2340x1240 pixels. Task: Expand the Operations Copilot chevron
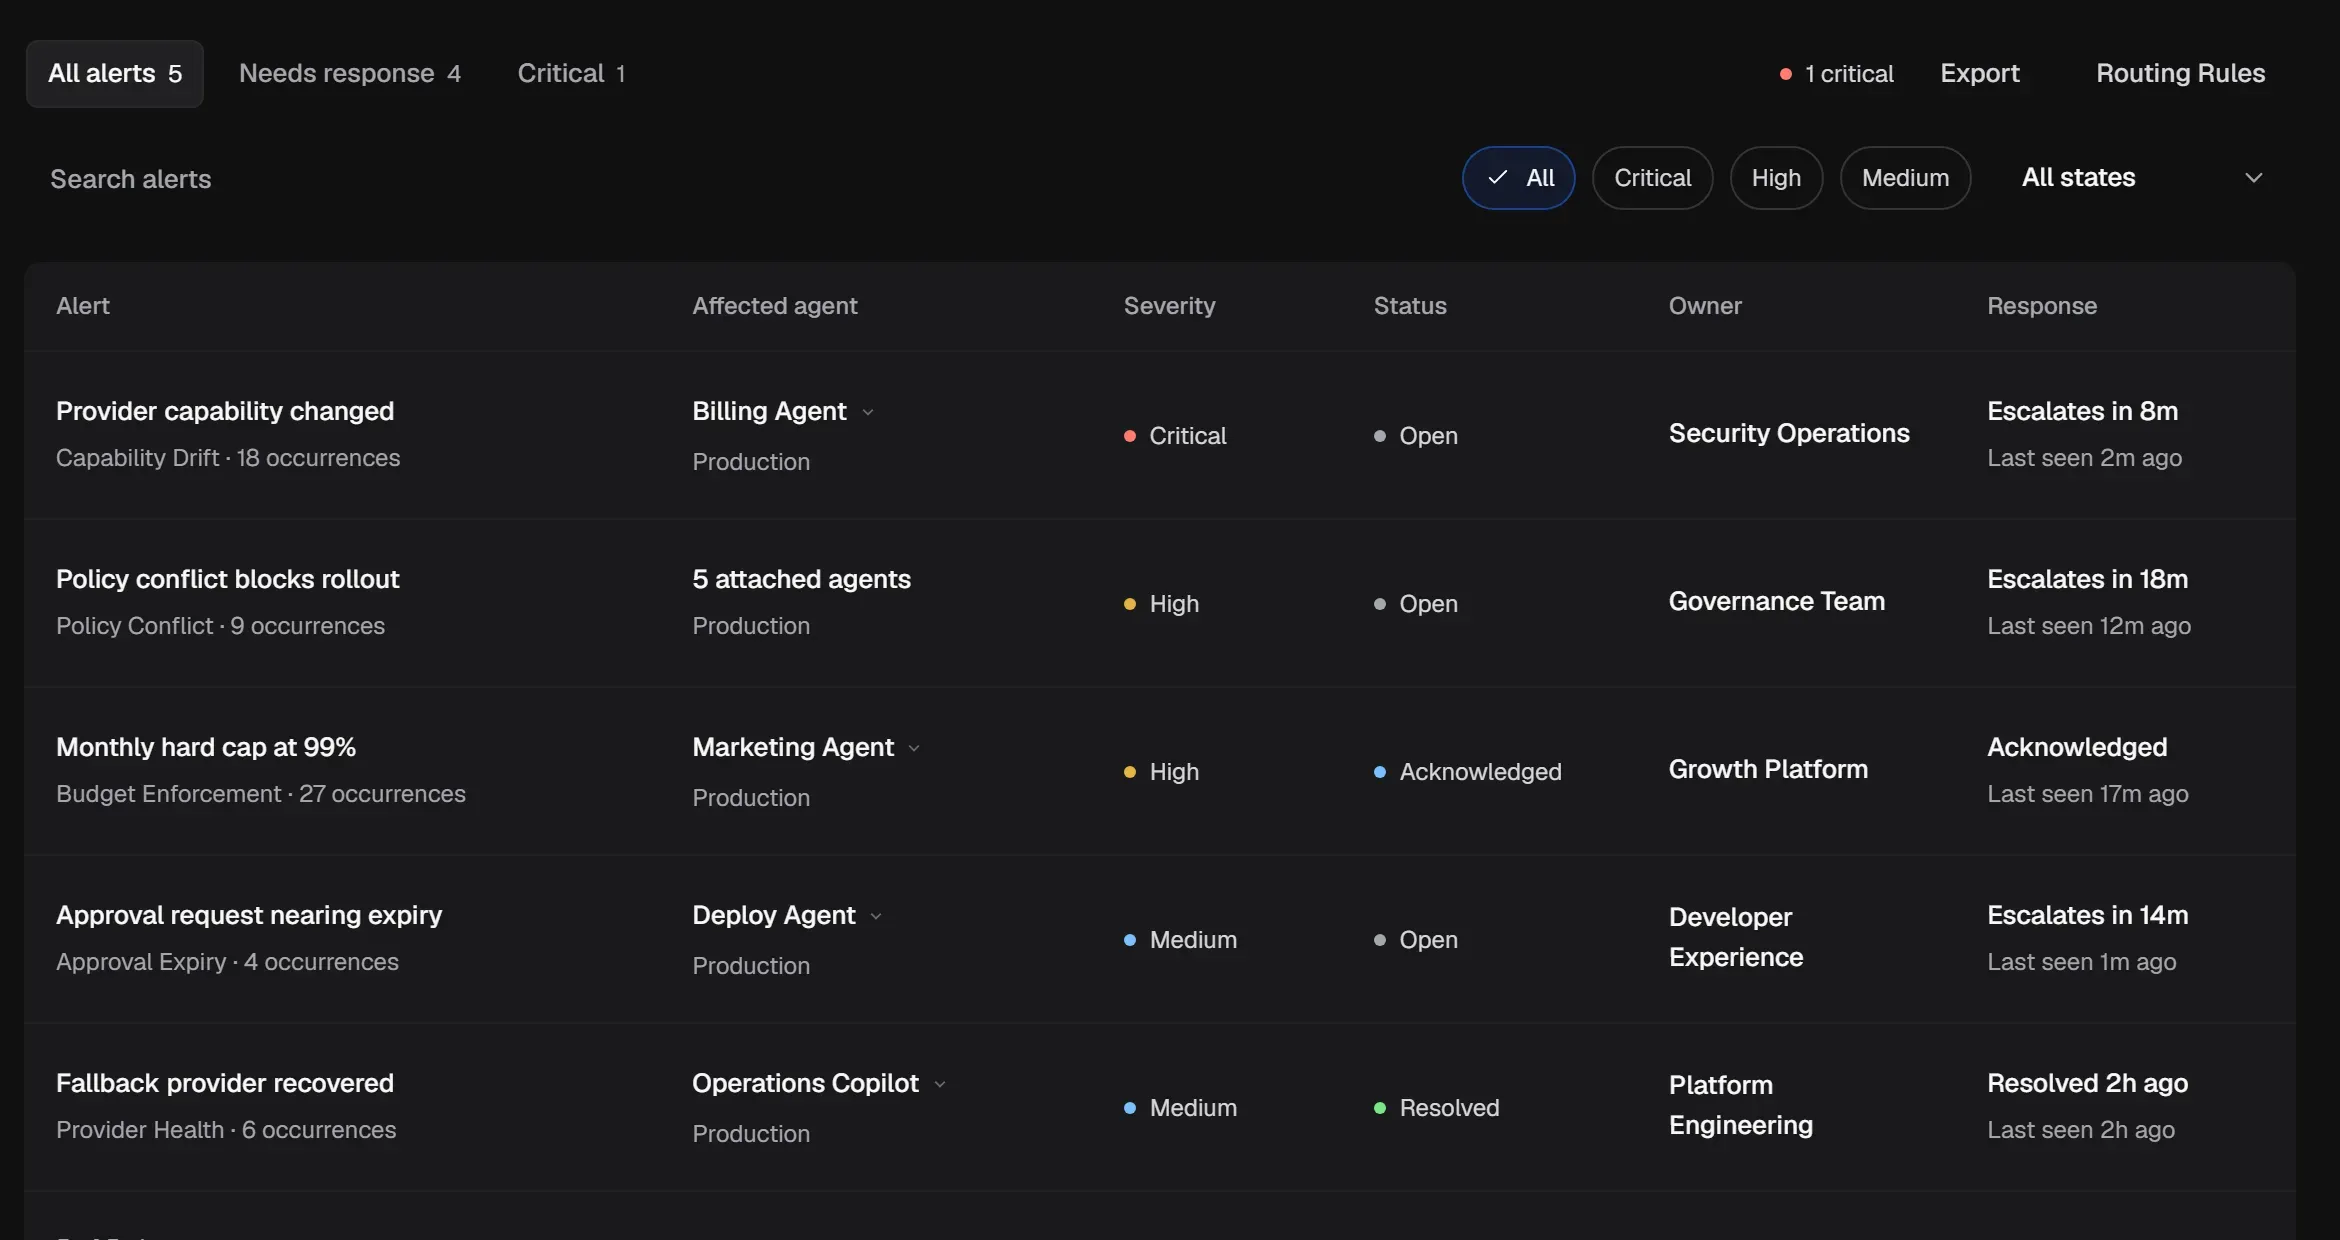point(940,1085)
